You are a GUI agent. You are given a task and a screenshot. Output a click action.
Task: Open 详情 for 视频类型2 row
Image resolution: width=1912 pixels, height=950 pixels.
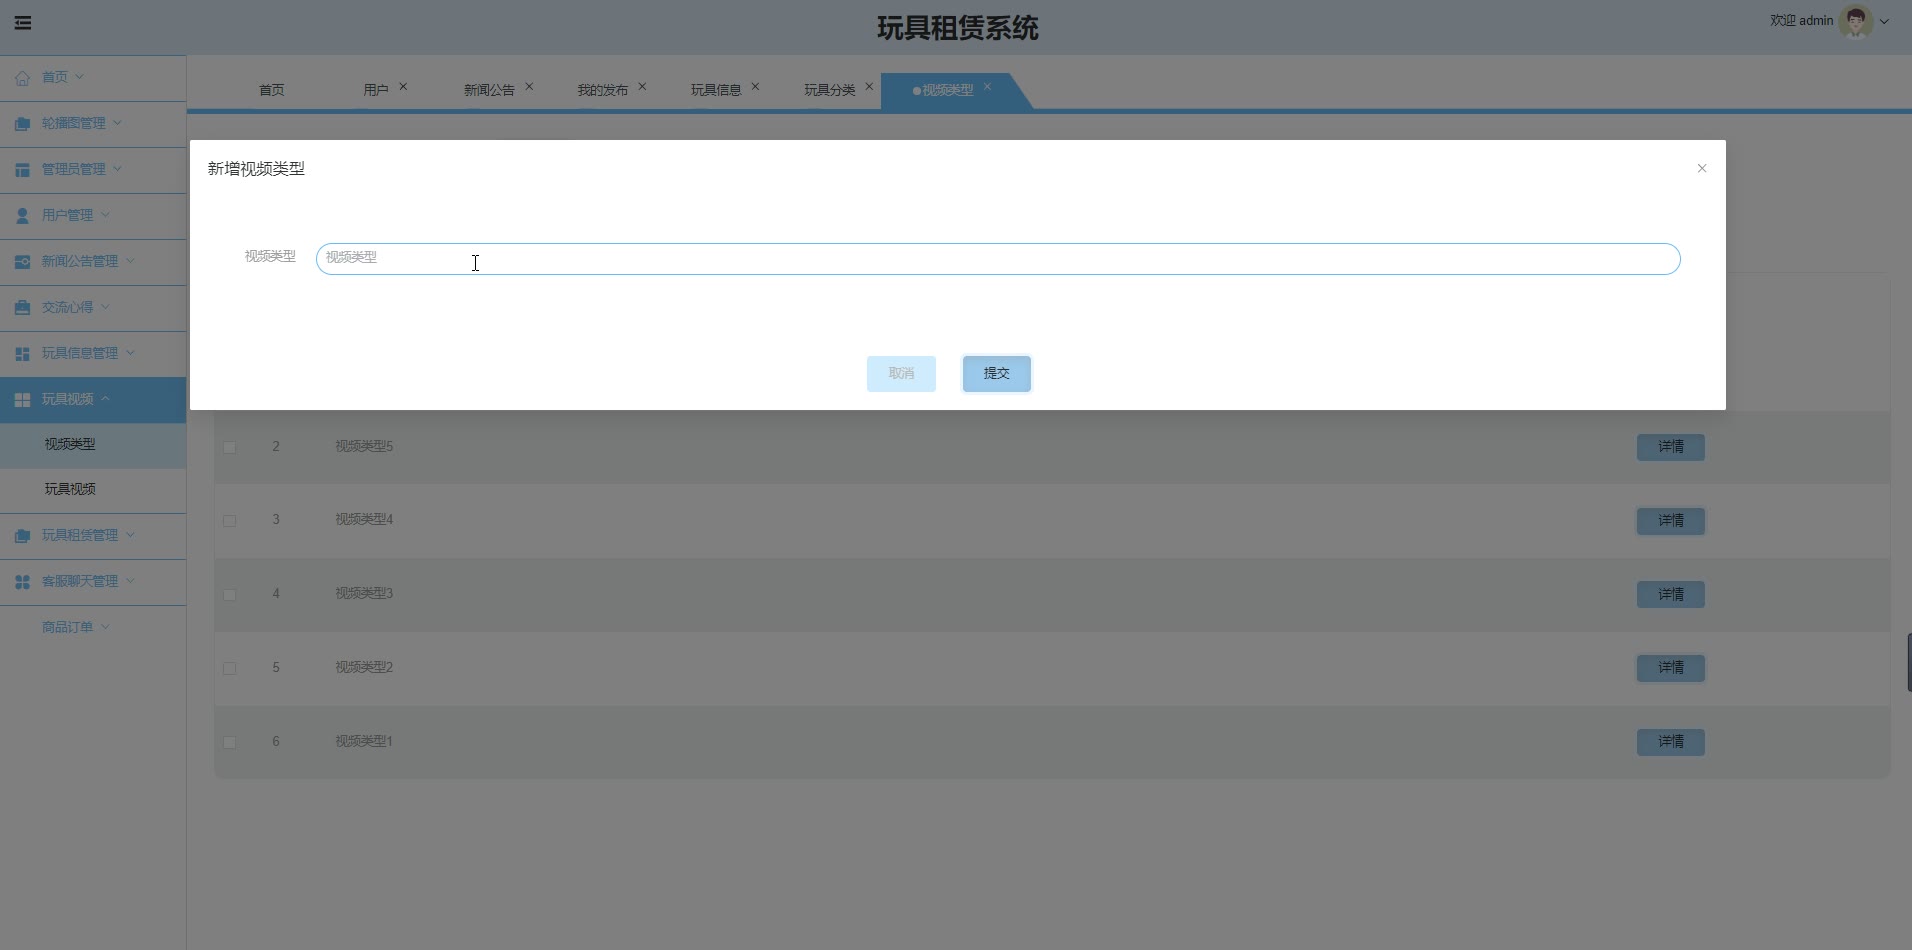pyautogui.click(x=1670, y=668)
